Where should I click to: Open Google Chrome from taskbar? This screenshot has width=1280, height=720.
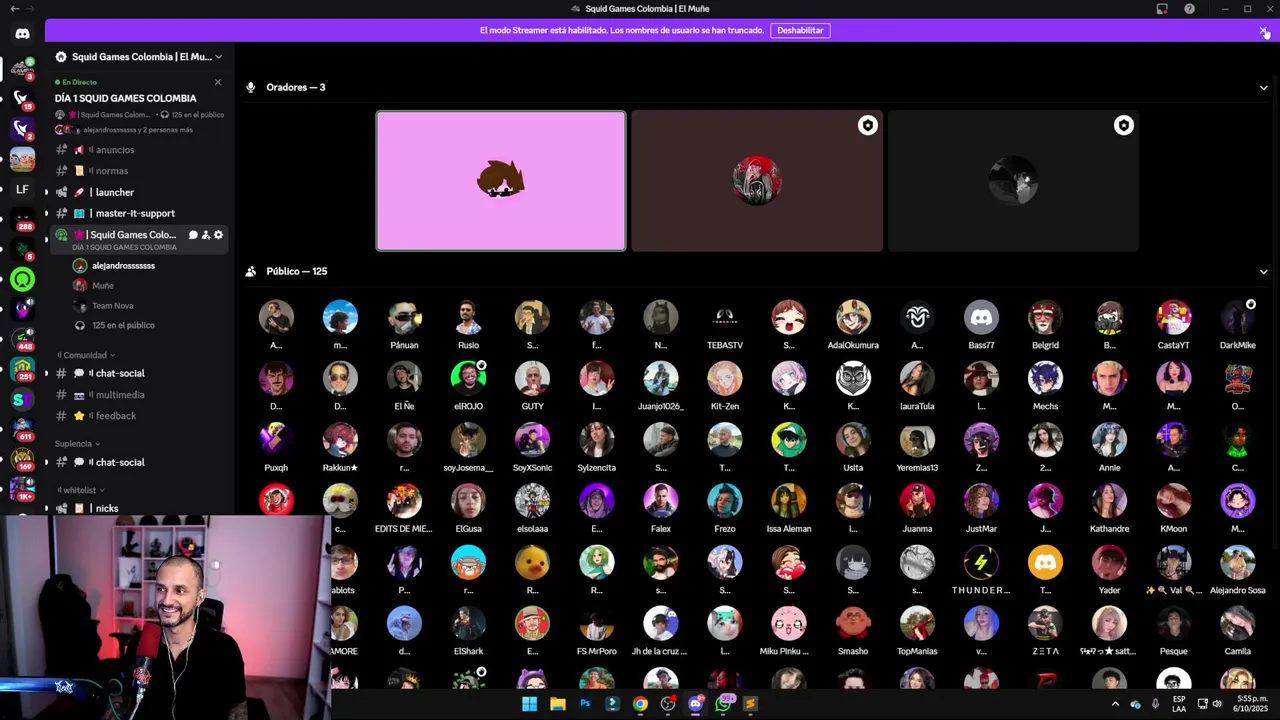(640, 704)
